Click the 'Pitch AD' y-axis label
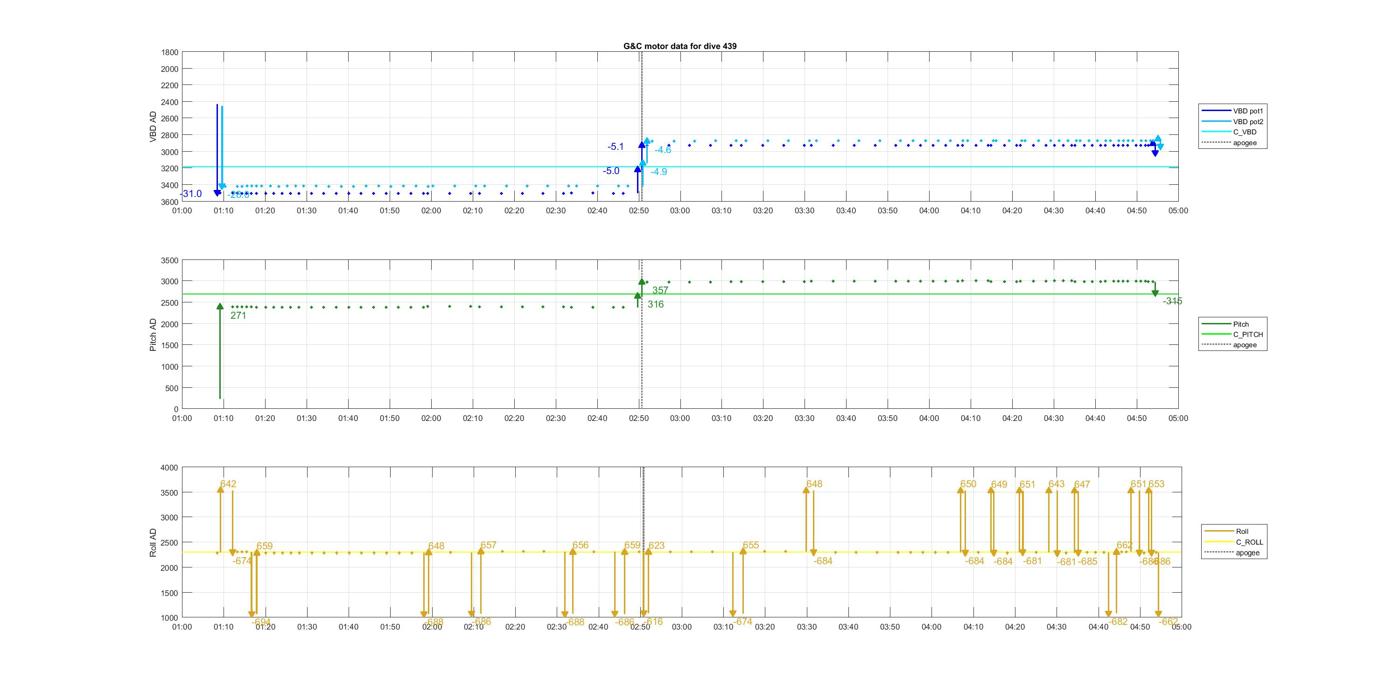Viewport: 1400px width, 693px height. coord(153,334)
